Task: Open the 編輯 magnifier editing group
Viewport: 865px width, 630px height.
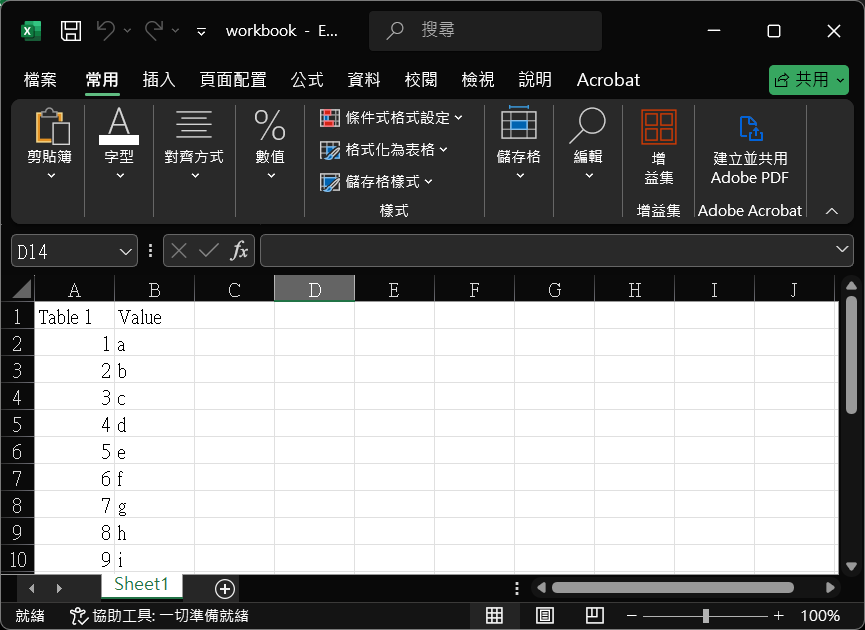Action: [587, 127]
